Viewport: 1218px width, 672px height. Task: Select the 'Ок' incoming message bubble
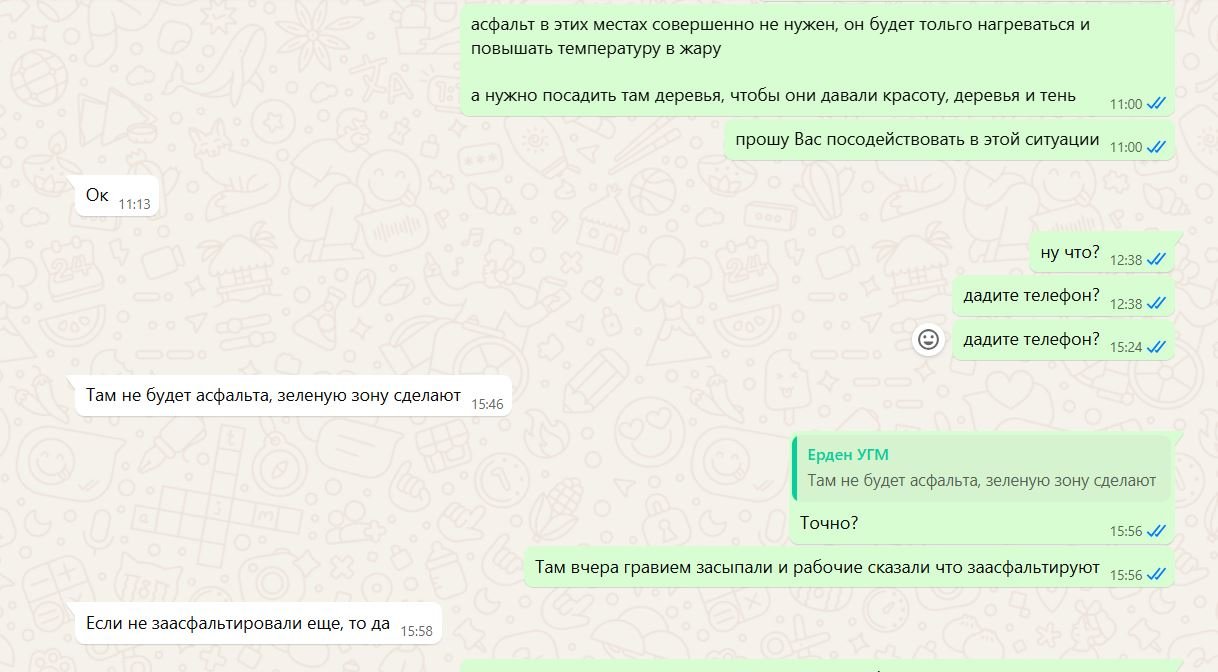coord(118,196)
